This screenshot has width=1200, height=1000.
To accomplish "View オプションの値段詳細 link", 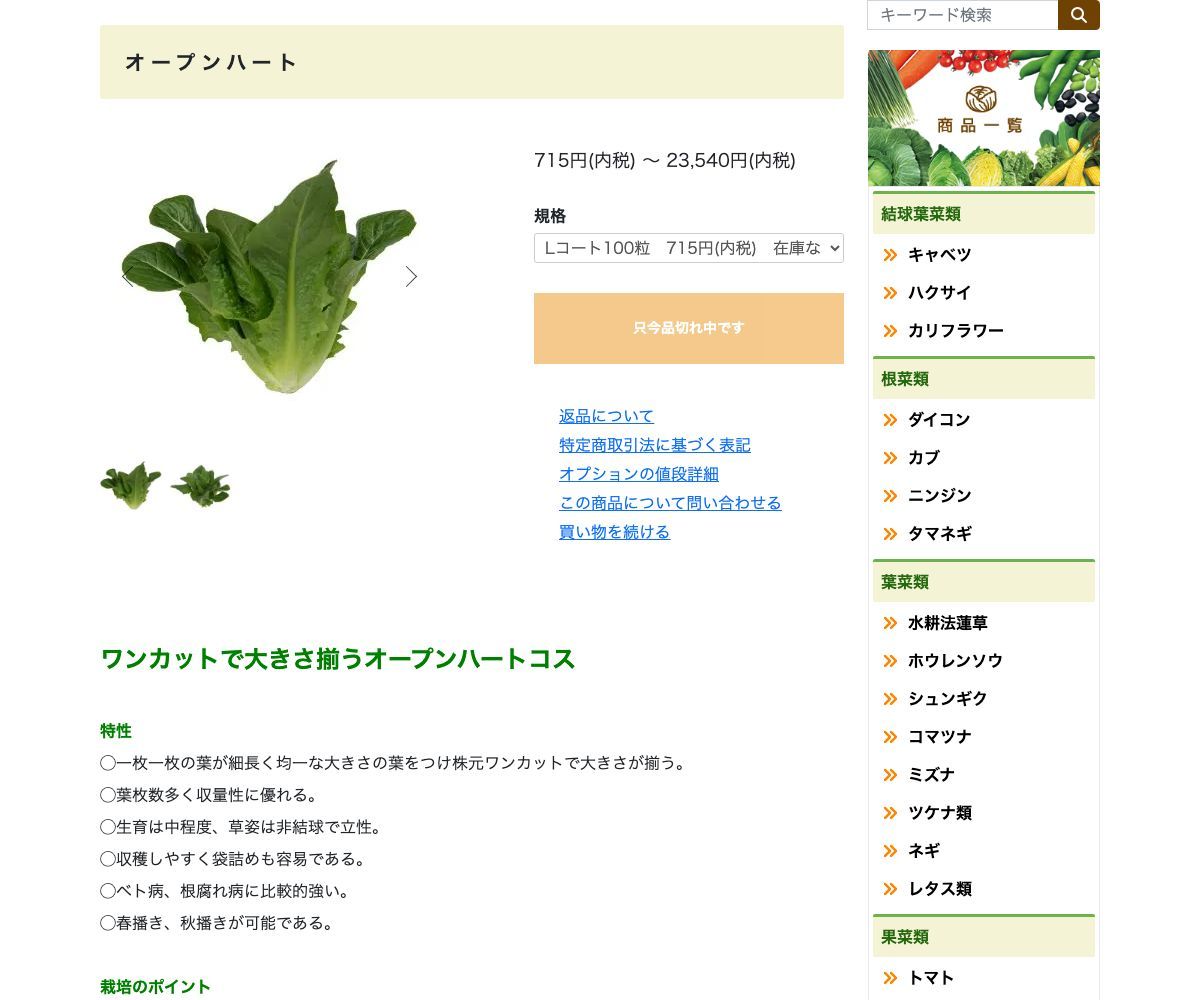I will [x=638, y=474].
